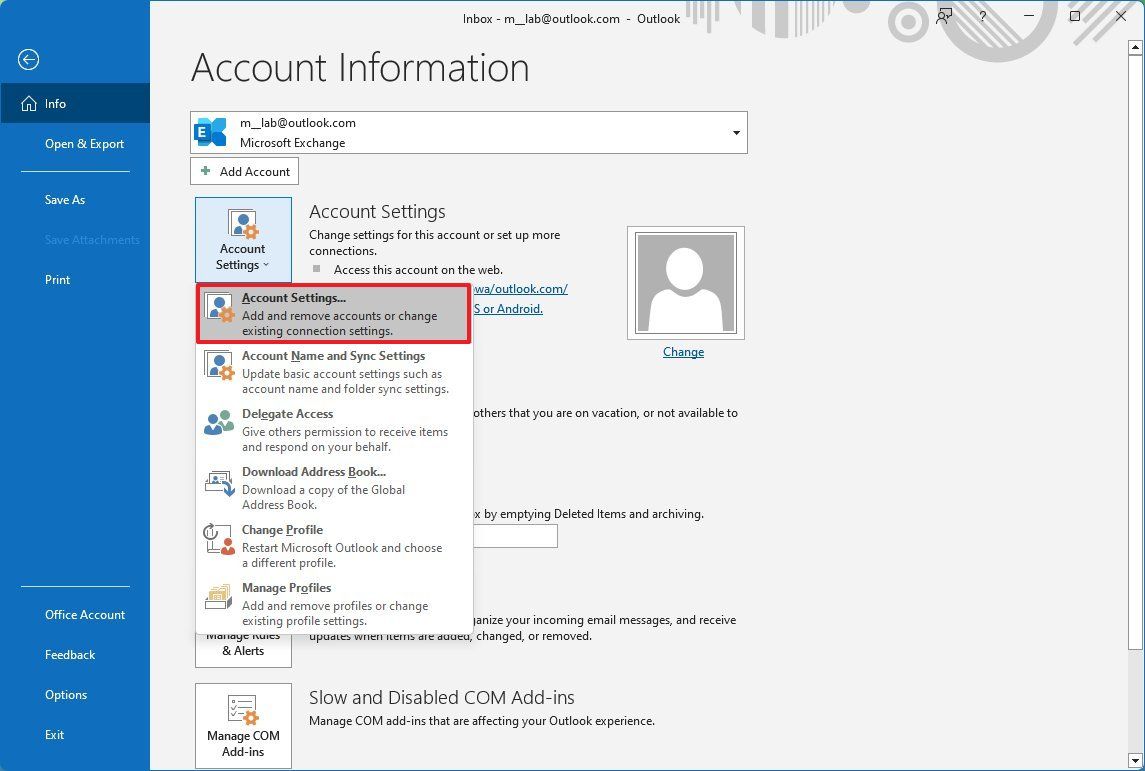Click the contact feedback icon in title bar
This screenshot has width=1145, height=771.
943,17
